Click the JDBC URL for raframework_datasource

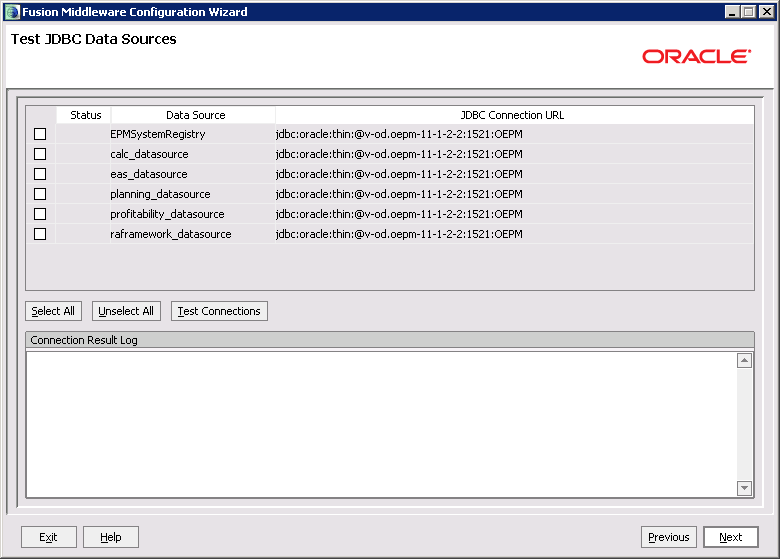(x=399, y=234)
